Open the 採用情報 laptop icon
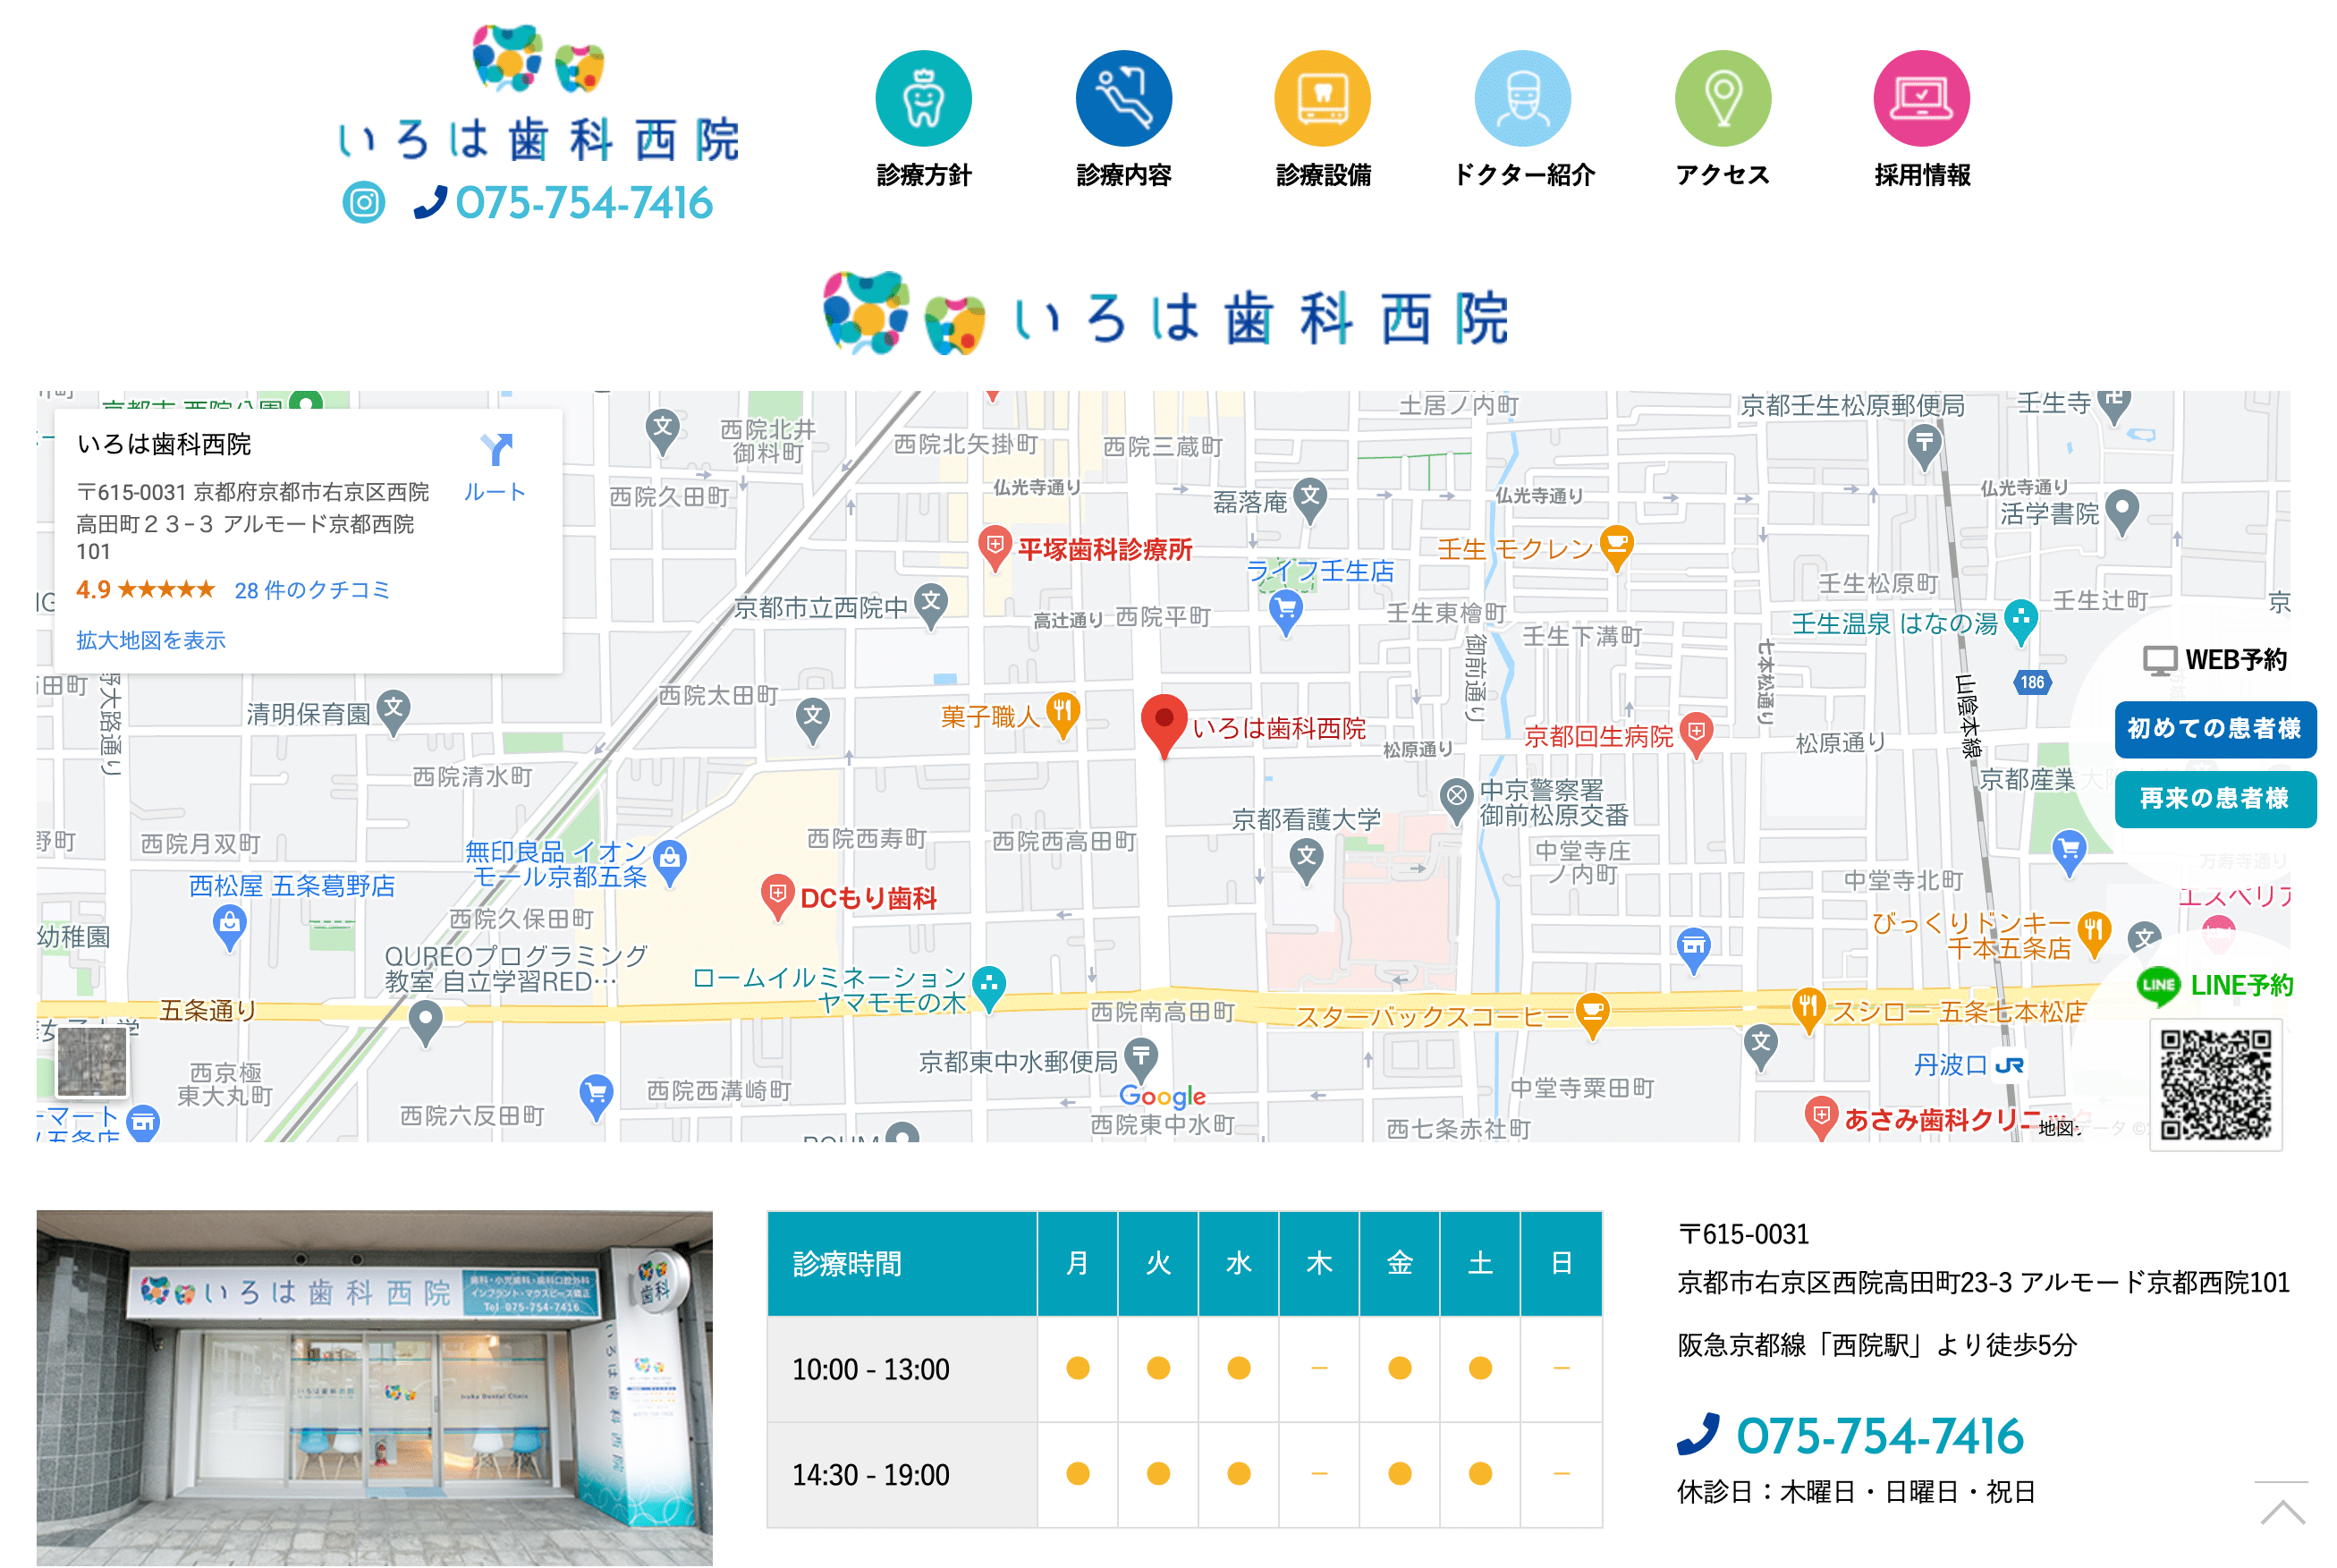This screenshot has width=2337, height=1568. pyautogui.click(x=1921, y=98)
